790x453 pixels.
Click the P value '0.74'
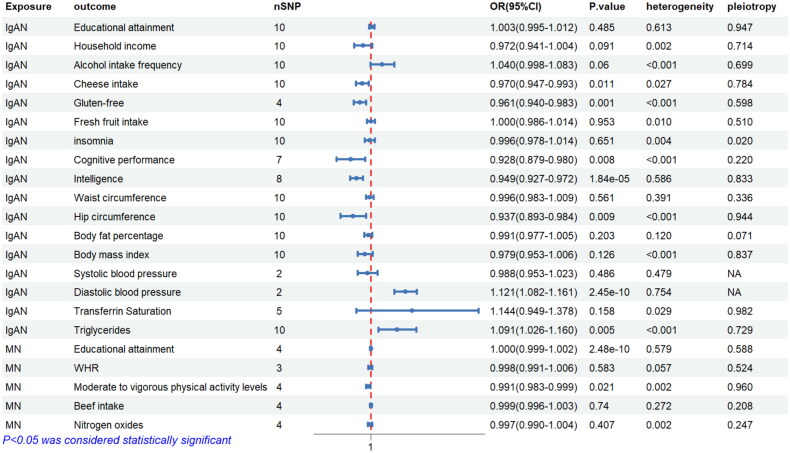(599, 406)
